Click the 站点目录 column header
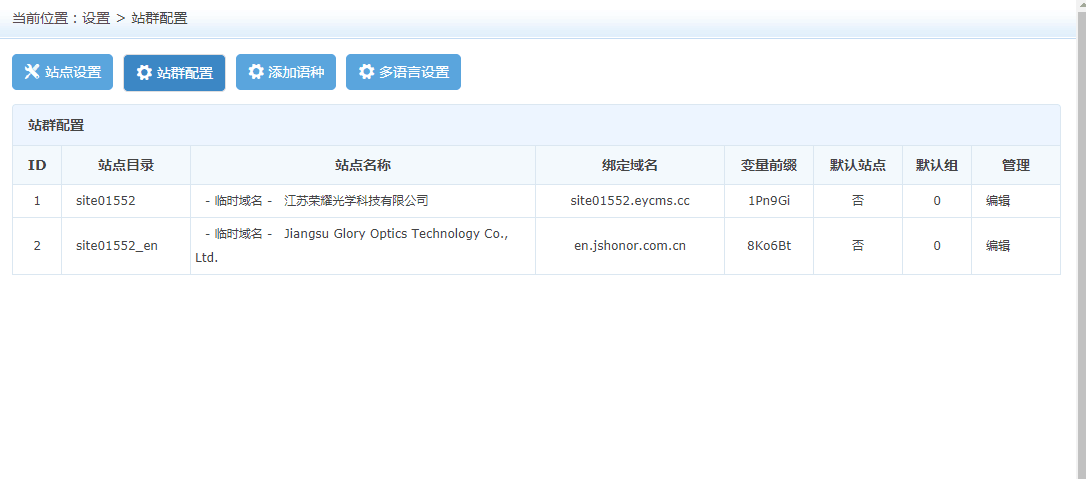This screenshot has height=479, width=1086. (126, 165)
